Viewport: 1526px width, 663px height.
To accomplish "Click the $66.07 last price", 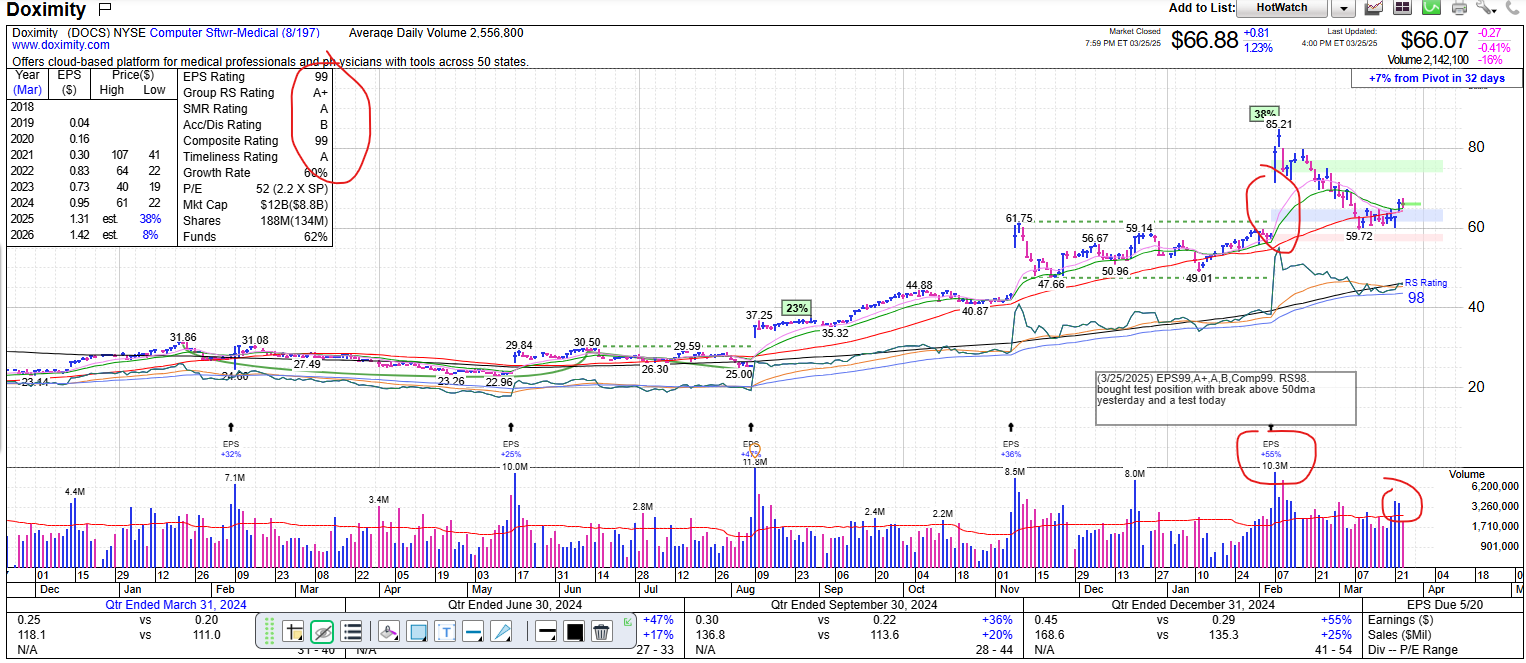I will pyautogui.click(x=1435, y=41).
